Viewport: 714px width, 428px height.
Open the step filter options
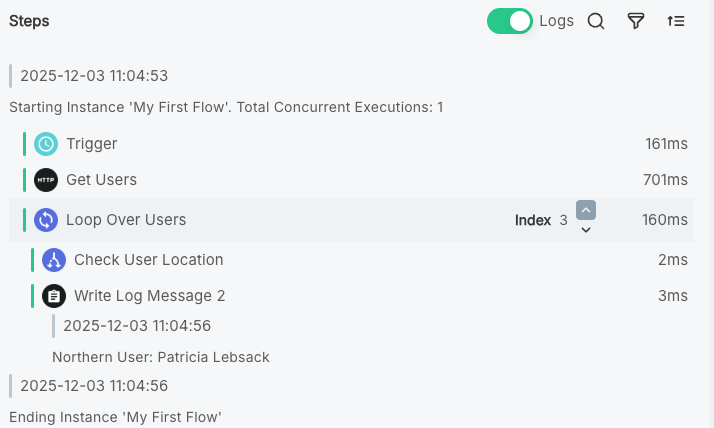click(x=636, y=21)
